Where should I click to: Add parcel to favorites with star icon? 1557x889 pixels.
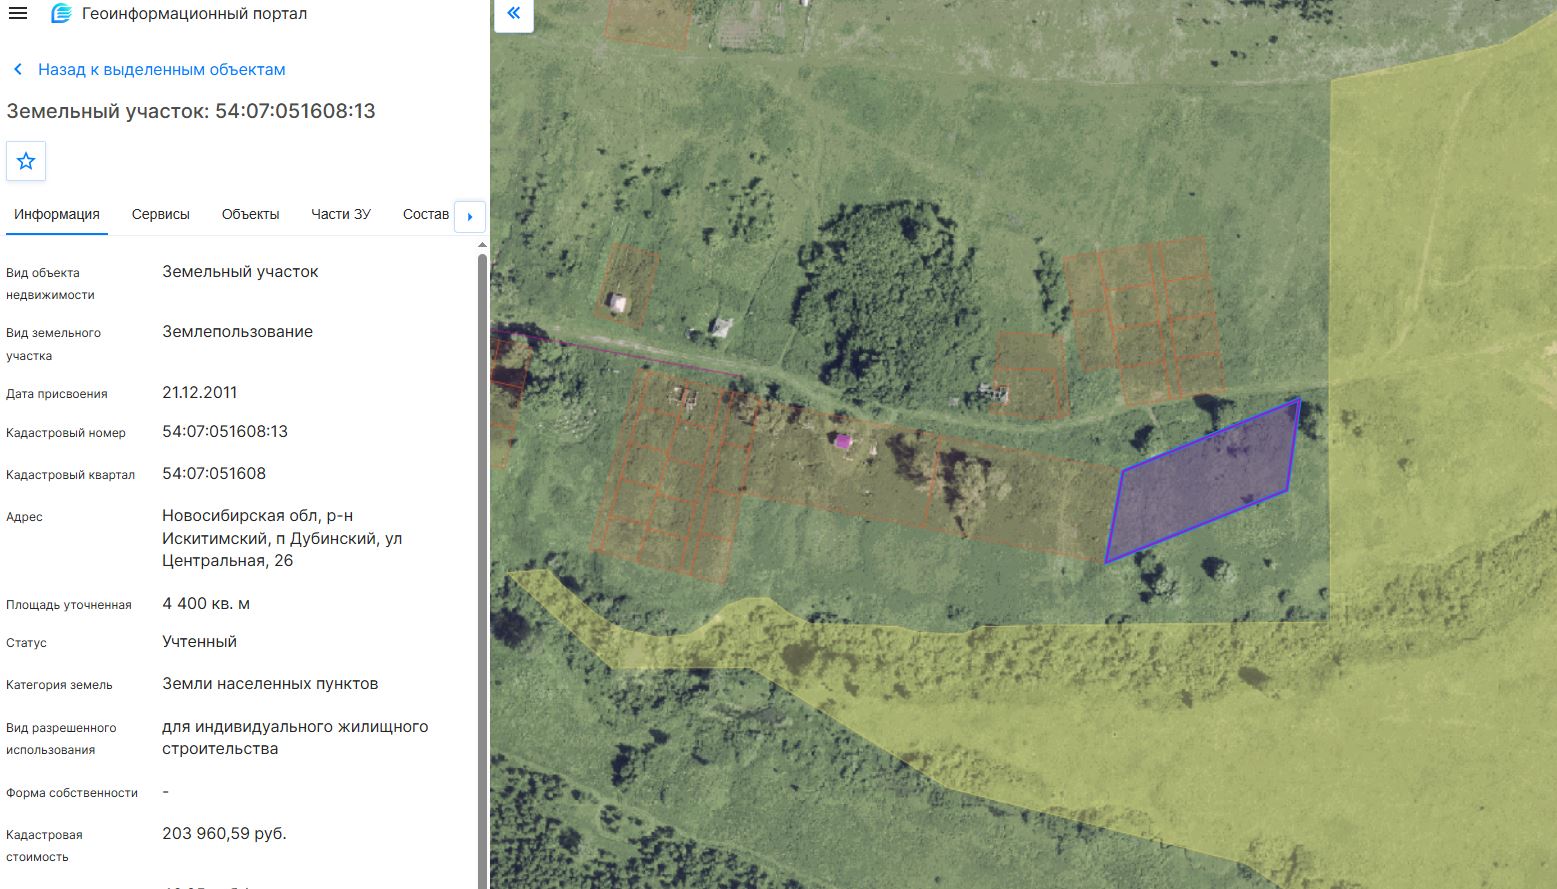click(26, 161)
